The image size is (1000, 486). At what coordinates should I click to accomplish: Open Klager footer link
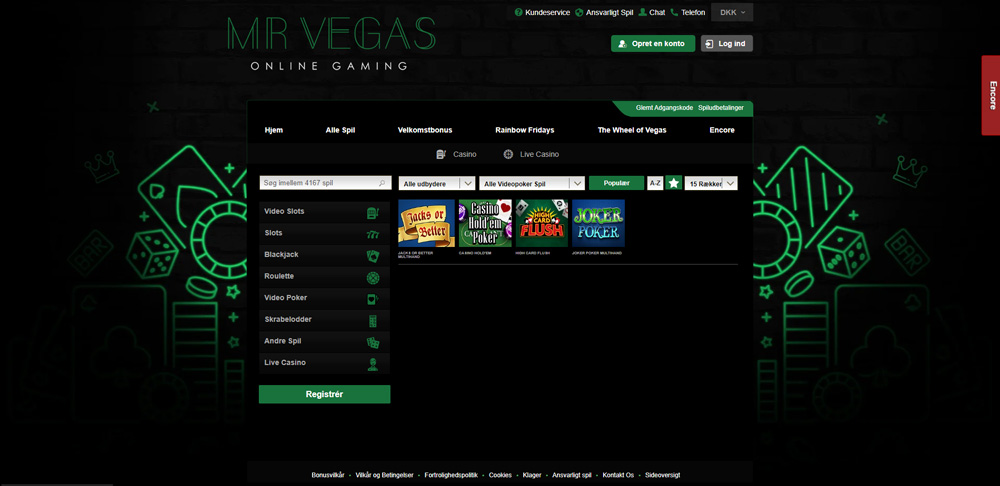532,475
